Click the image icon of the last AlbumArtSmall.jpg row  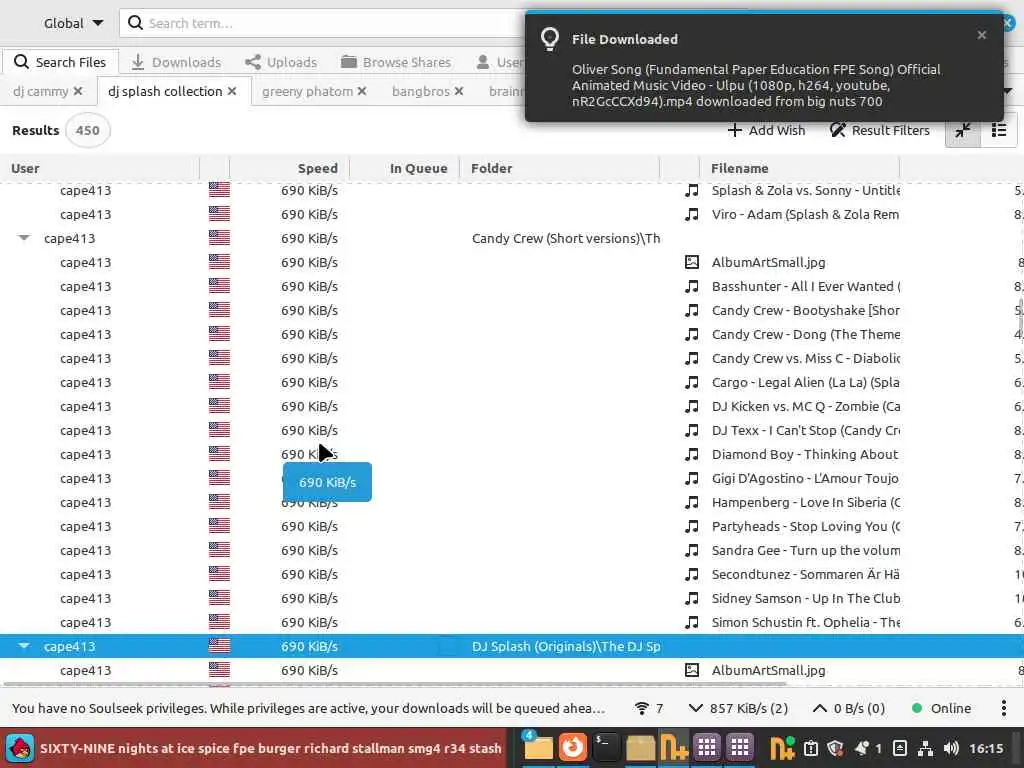coord(692,670)
